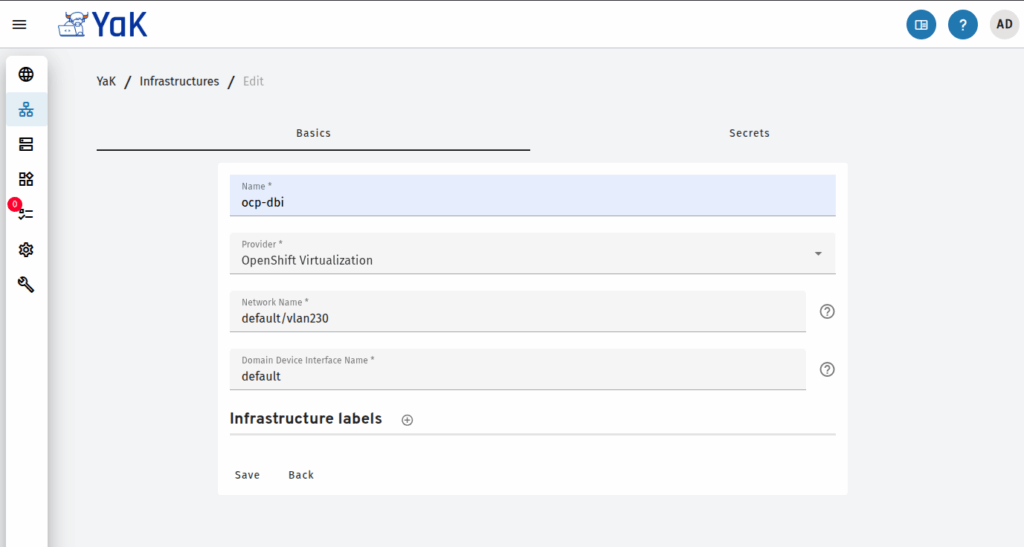Focus the Name input field
The width and height of the screenshot is (1024, 547).
[532, 195]
